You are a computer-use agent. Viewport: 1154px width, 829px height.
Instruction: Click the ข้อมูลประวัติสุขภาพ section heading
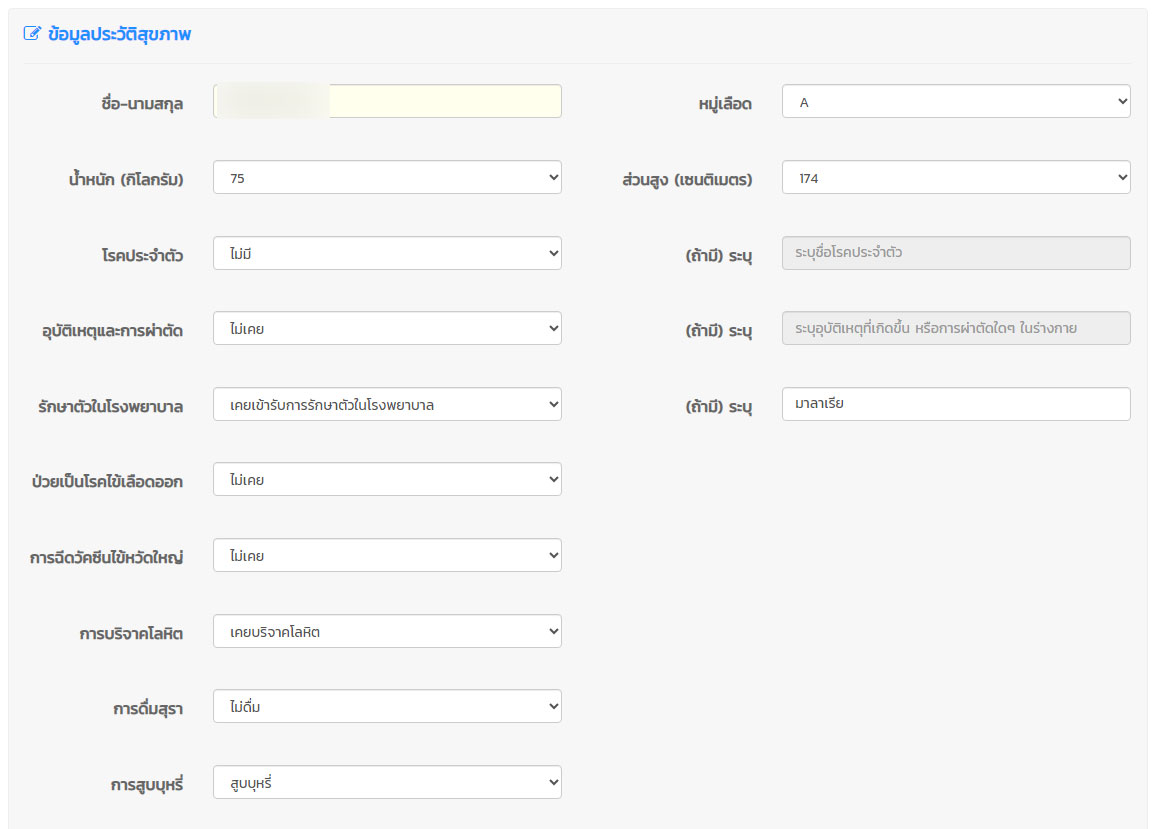(x=119, y=34)
